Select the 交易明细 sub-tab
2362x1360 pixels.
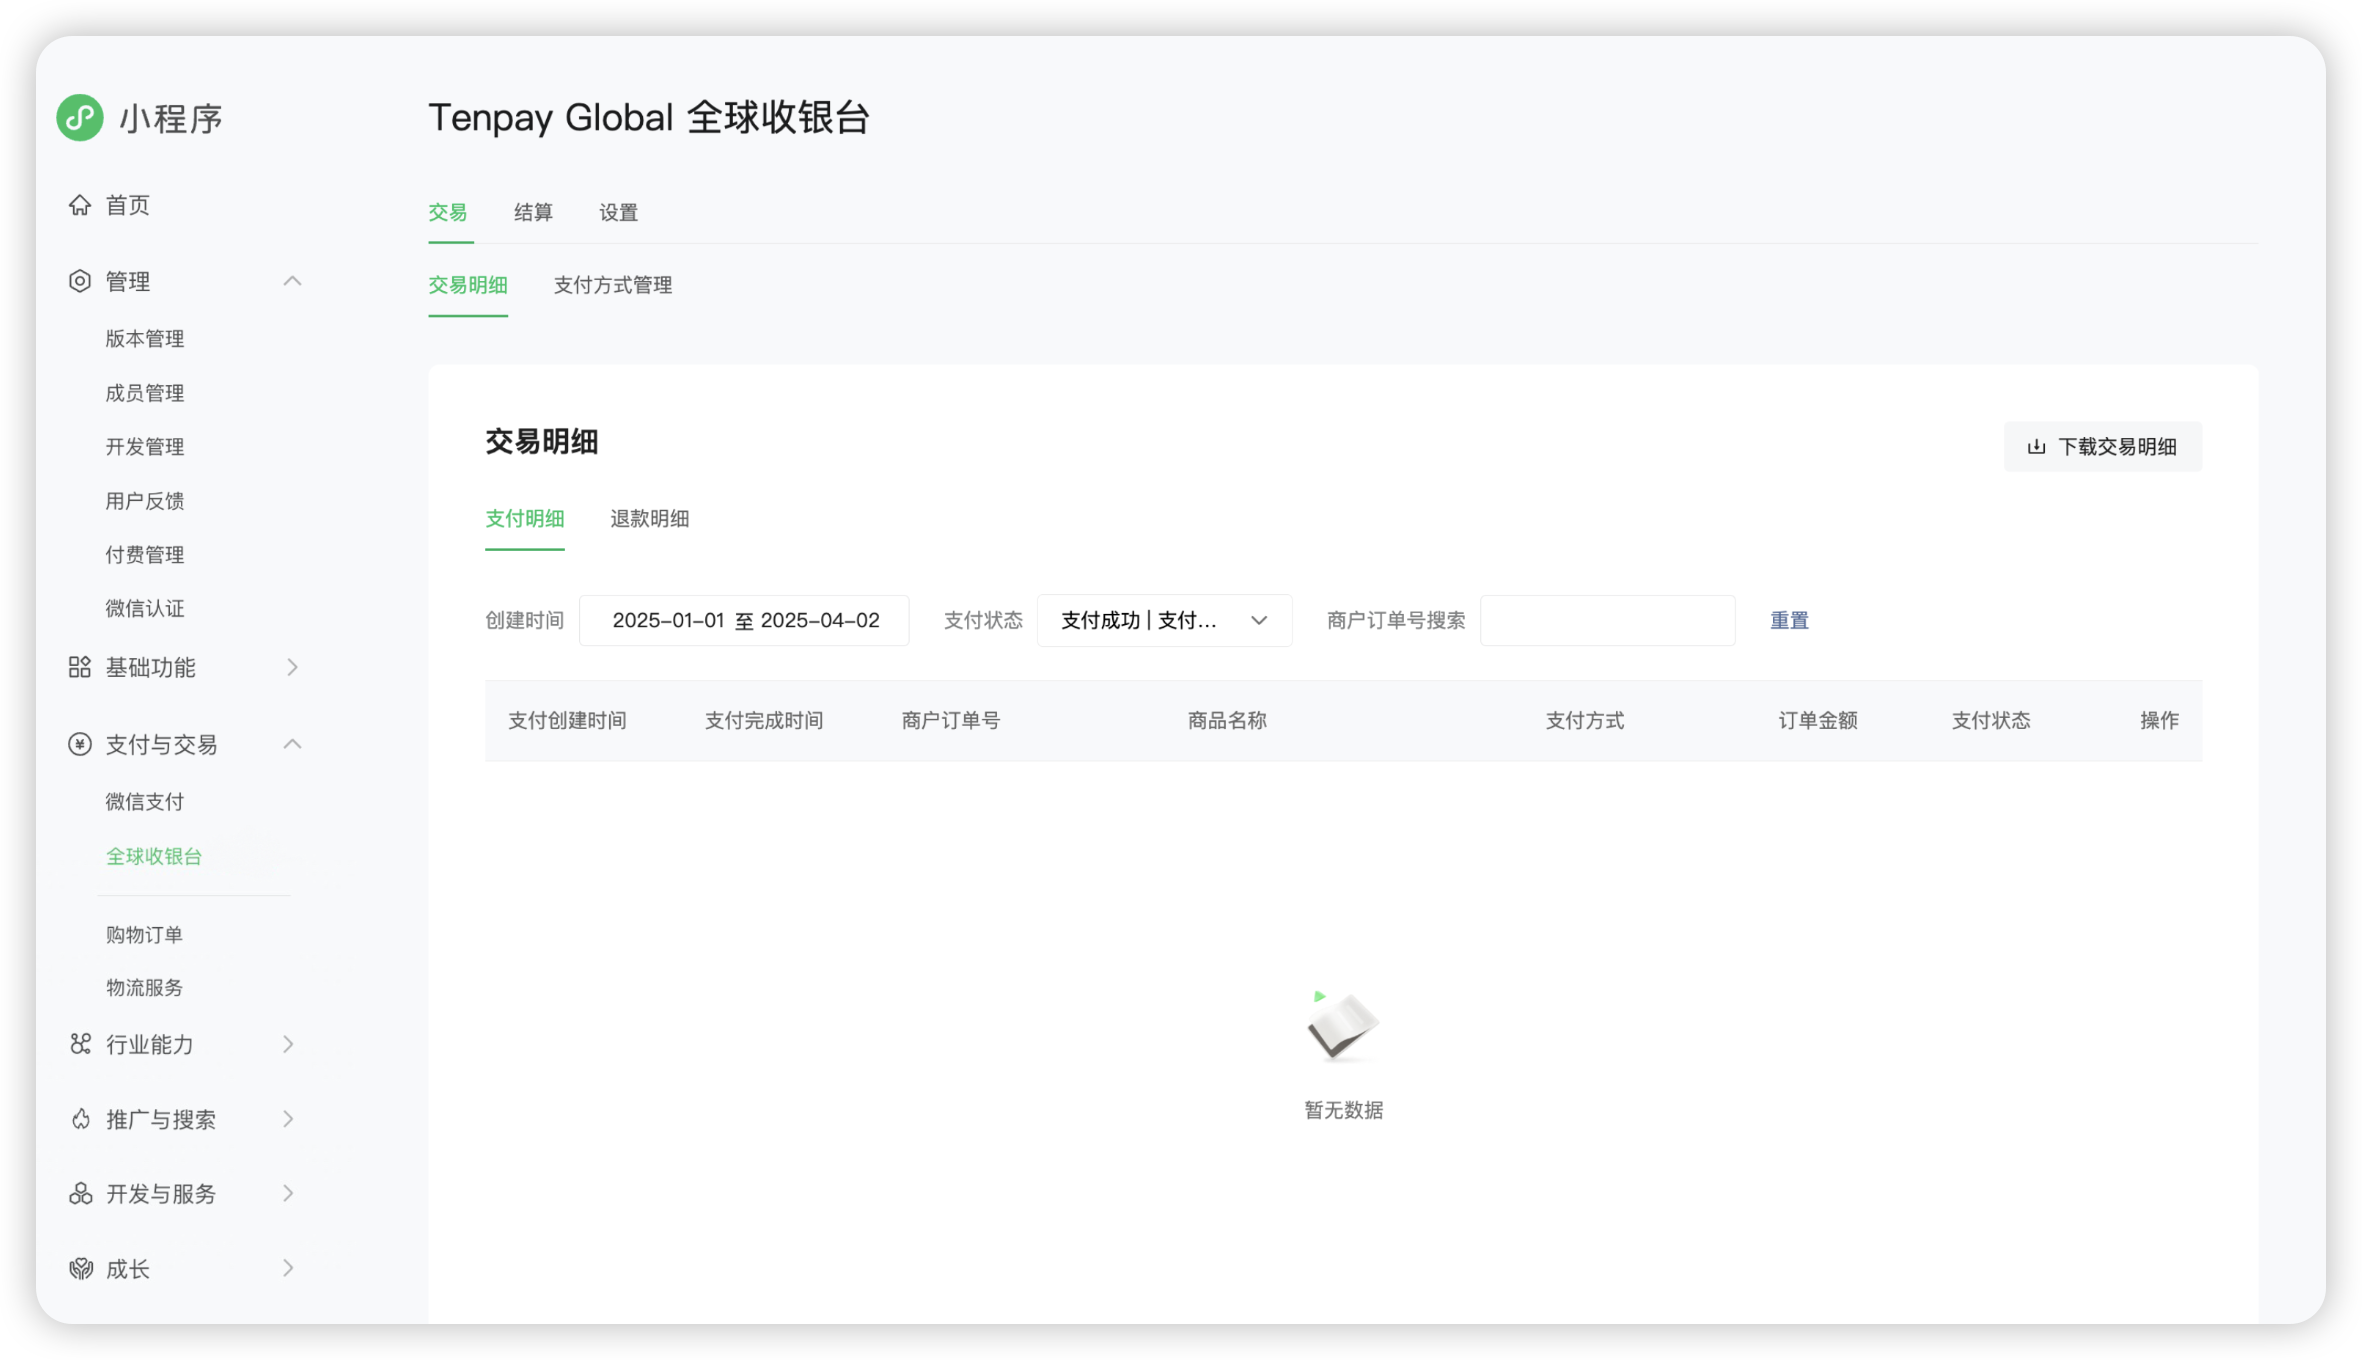[x=468, y=285]
